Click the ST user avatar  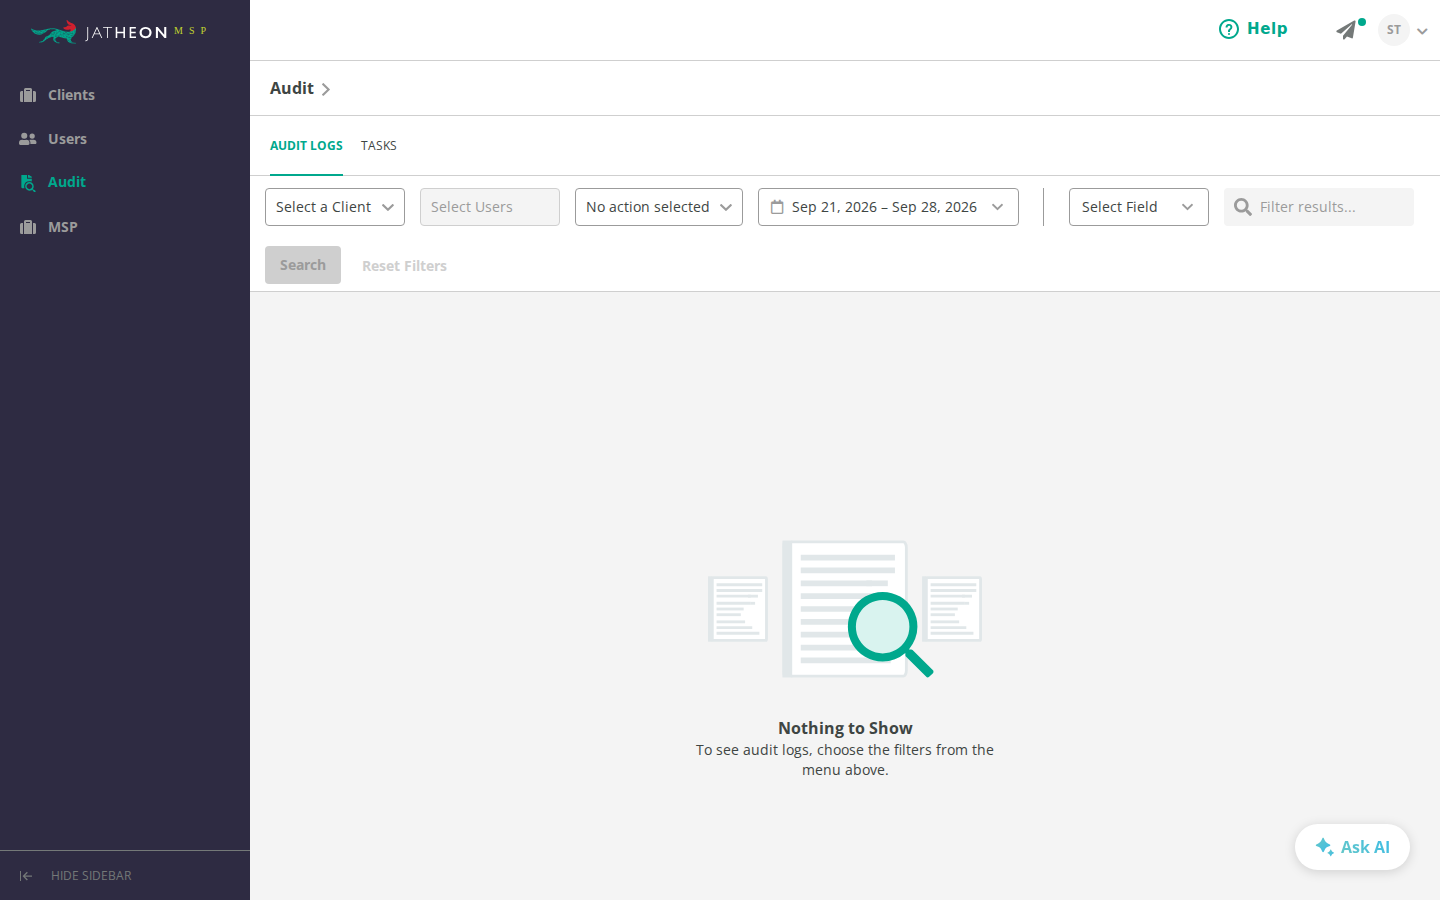click(x=1394, y=30)
